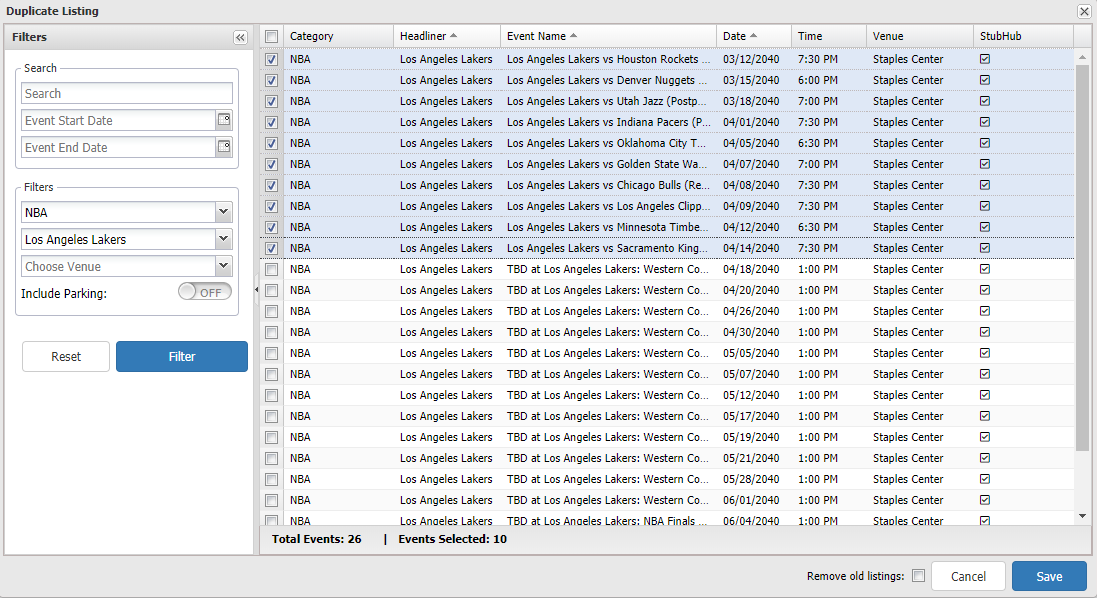1097x598 pixels.
Task: Check the 05/21/2040 TBD event row
Action: (x=271, y=458)
